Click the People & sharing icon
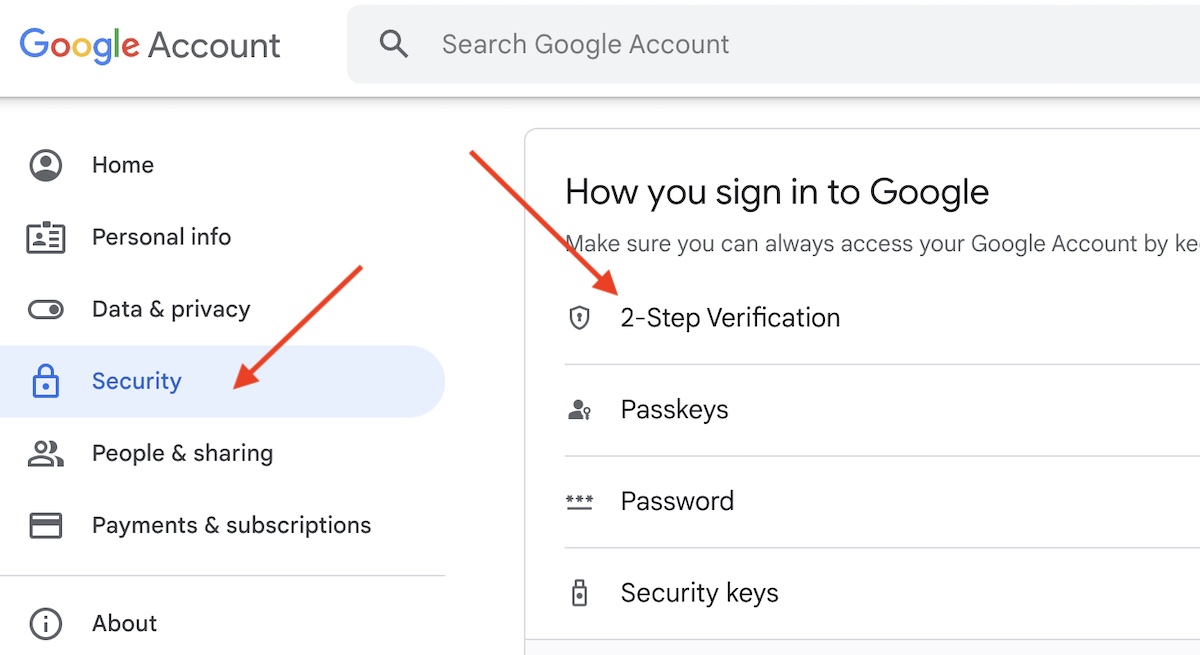The height and width of the screenshot is (655, 1200). tap(46, 453)
